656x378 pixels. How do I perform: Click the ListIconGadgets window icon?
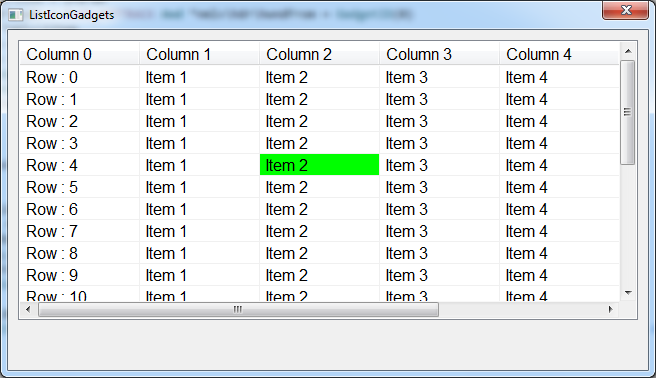click(15, 15)
